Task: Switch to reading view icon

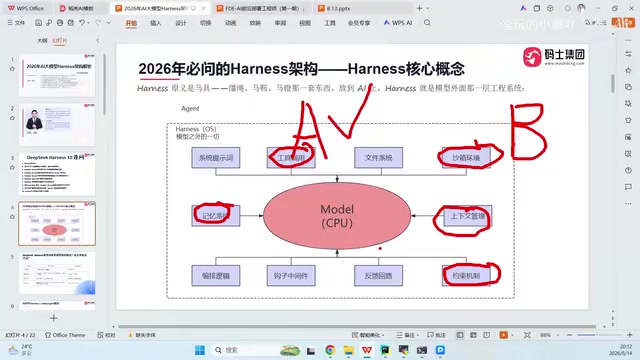Action: (x=487, y=335)
